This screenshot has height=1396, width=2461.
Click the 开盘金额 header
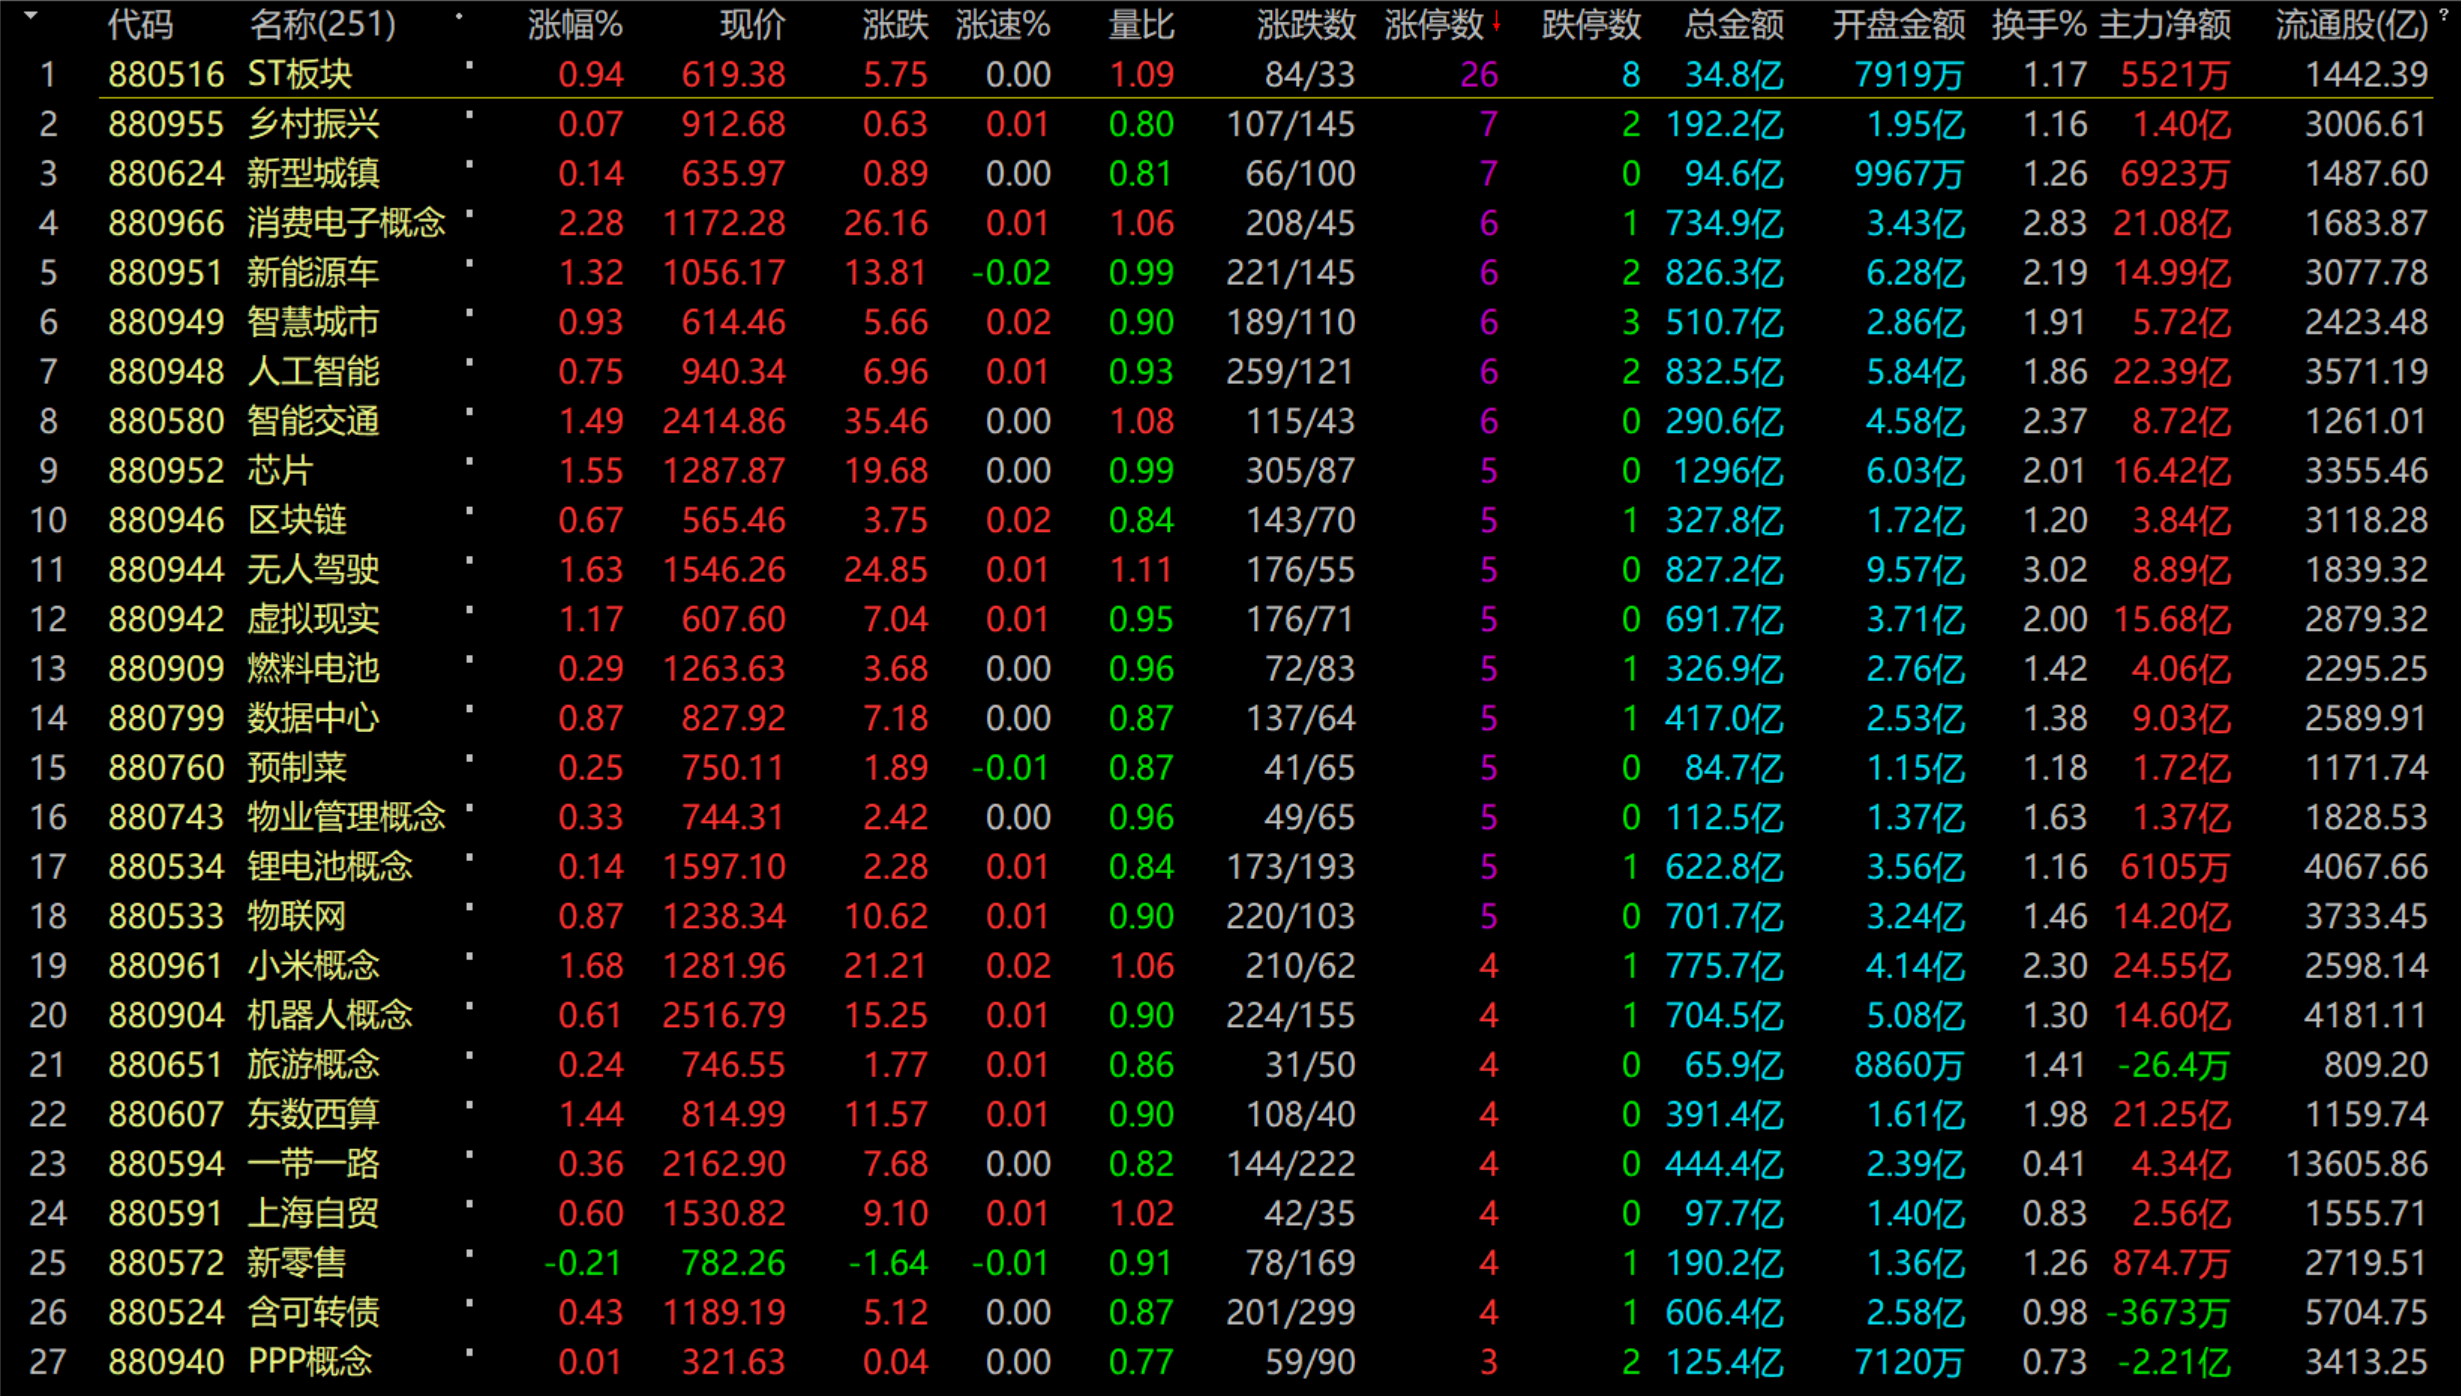click(1898, 25)
